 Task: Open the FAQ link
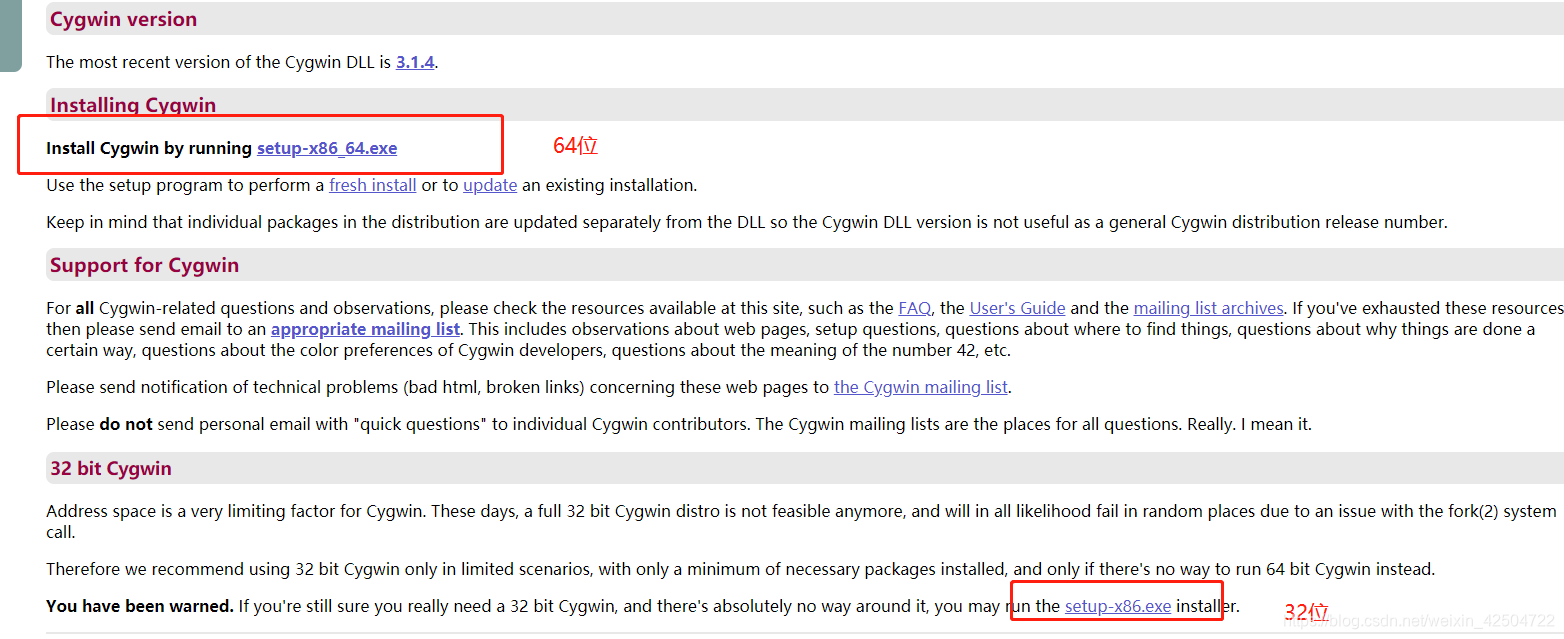914,308
